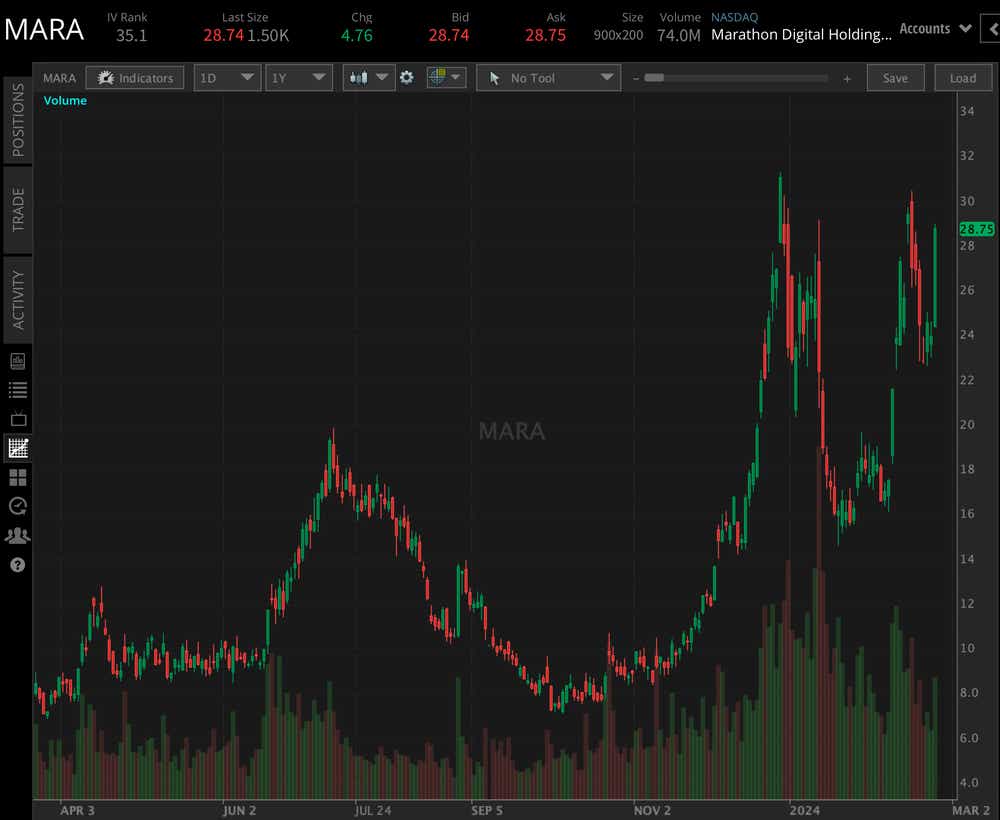This screenshot has height=820, width=1000.
Task: Click the Last Size value 1.50K
Action: [x=268, y=36]
